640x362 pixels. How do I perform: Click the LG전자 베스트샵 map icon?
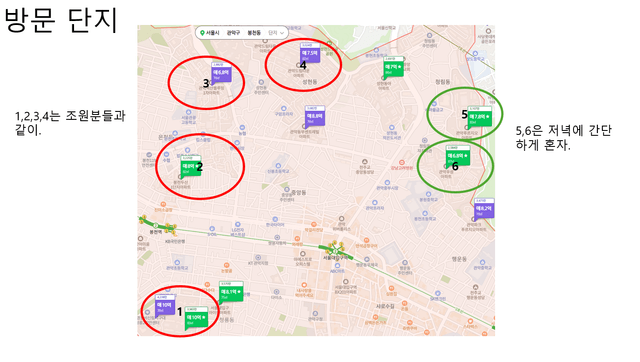(238, 224)
